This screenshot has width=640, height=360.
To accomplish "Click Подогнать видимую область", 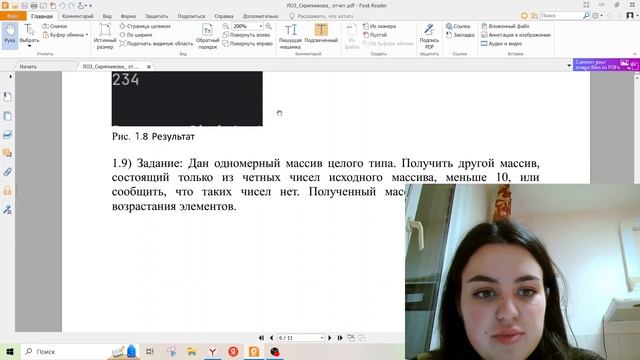I will 156,44.
